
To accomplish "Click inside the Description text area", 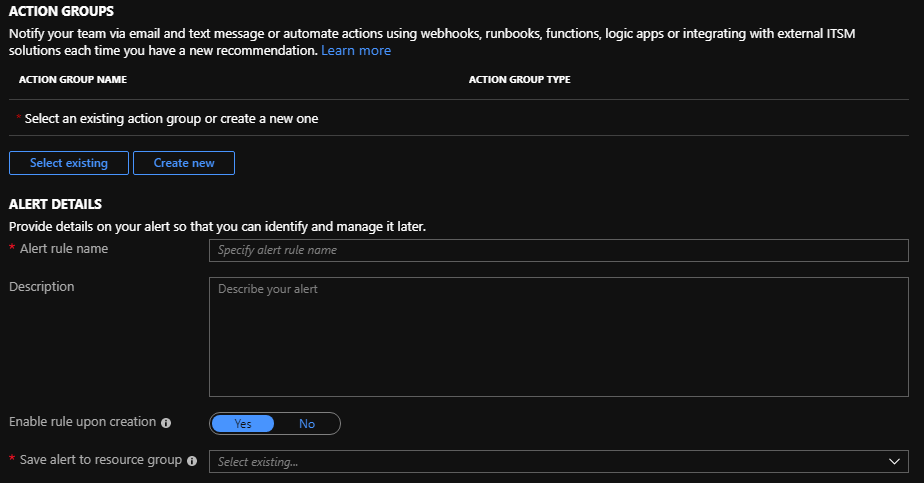I will coord(558,337).
